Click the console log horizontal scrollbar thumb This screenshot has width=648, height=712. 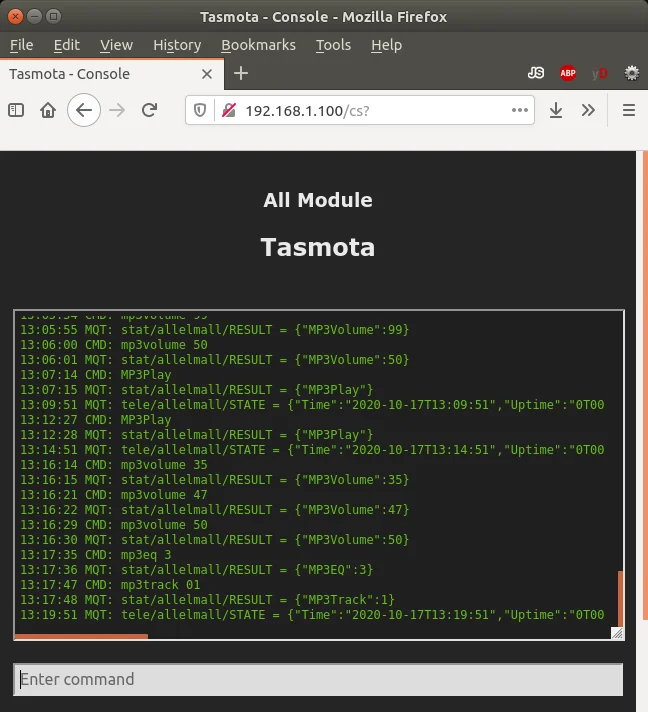[x=82, y=636]
